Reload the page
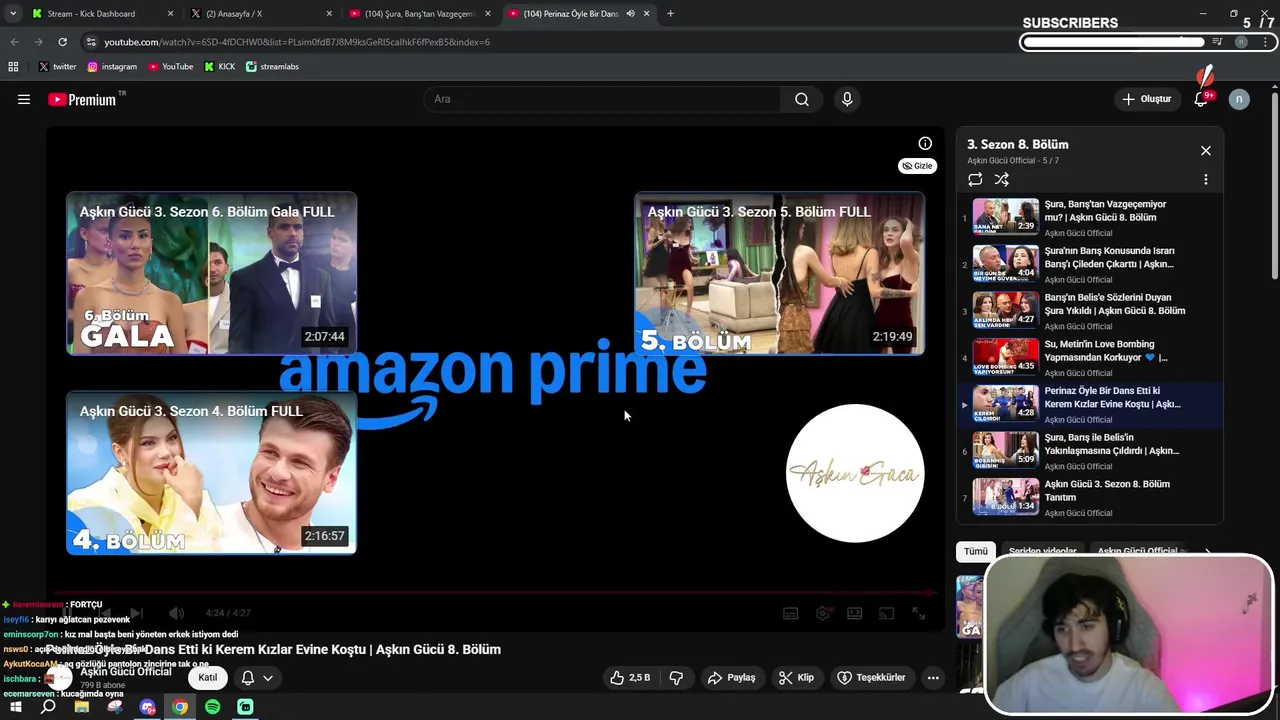 (x=62, y=42)
